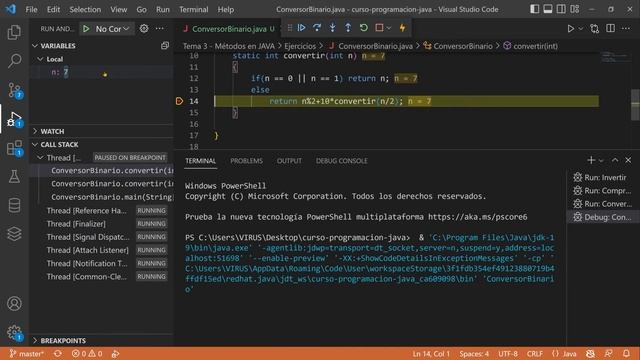
Task: Open the run button dropdown arrow
Action: 581,29
